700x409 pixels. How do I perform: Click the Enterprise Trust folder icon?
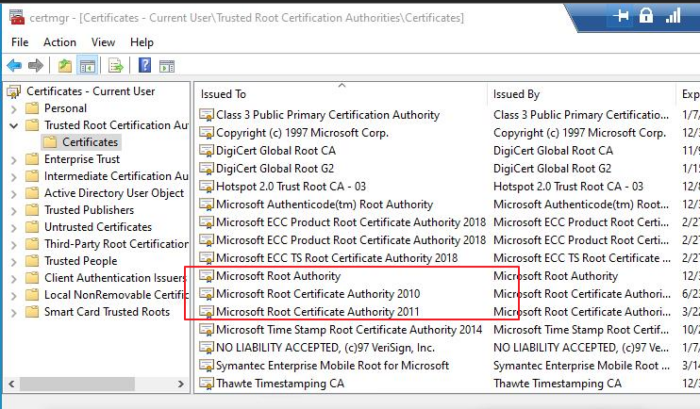tap(32, 159)
